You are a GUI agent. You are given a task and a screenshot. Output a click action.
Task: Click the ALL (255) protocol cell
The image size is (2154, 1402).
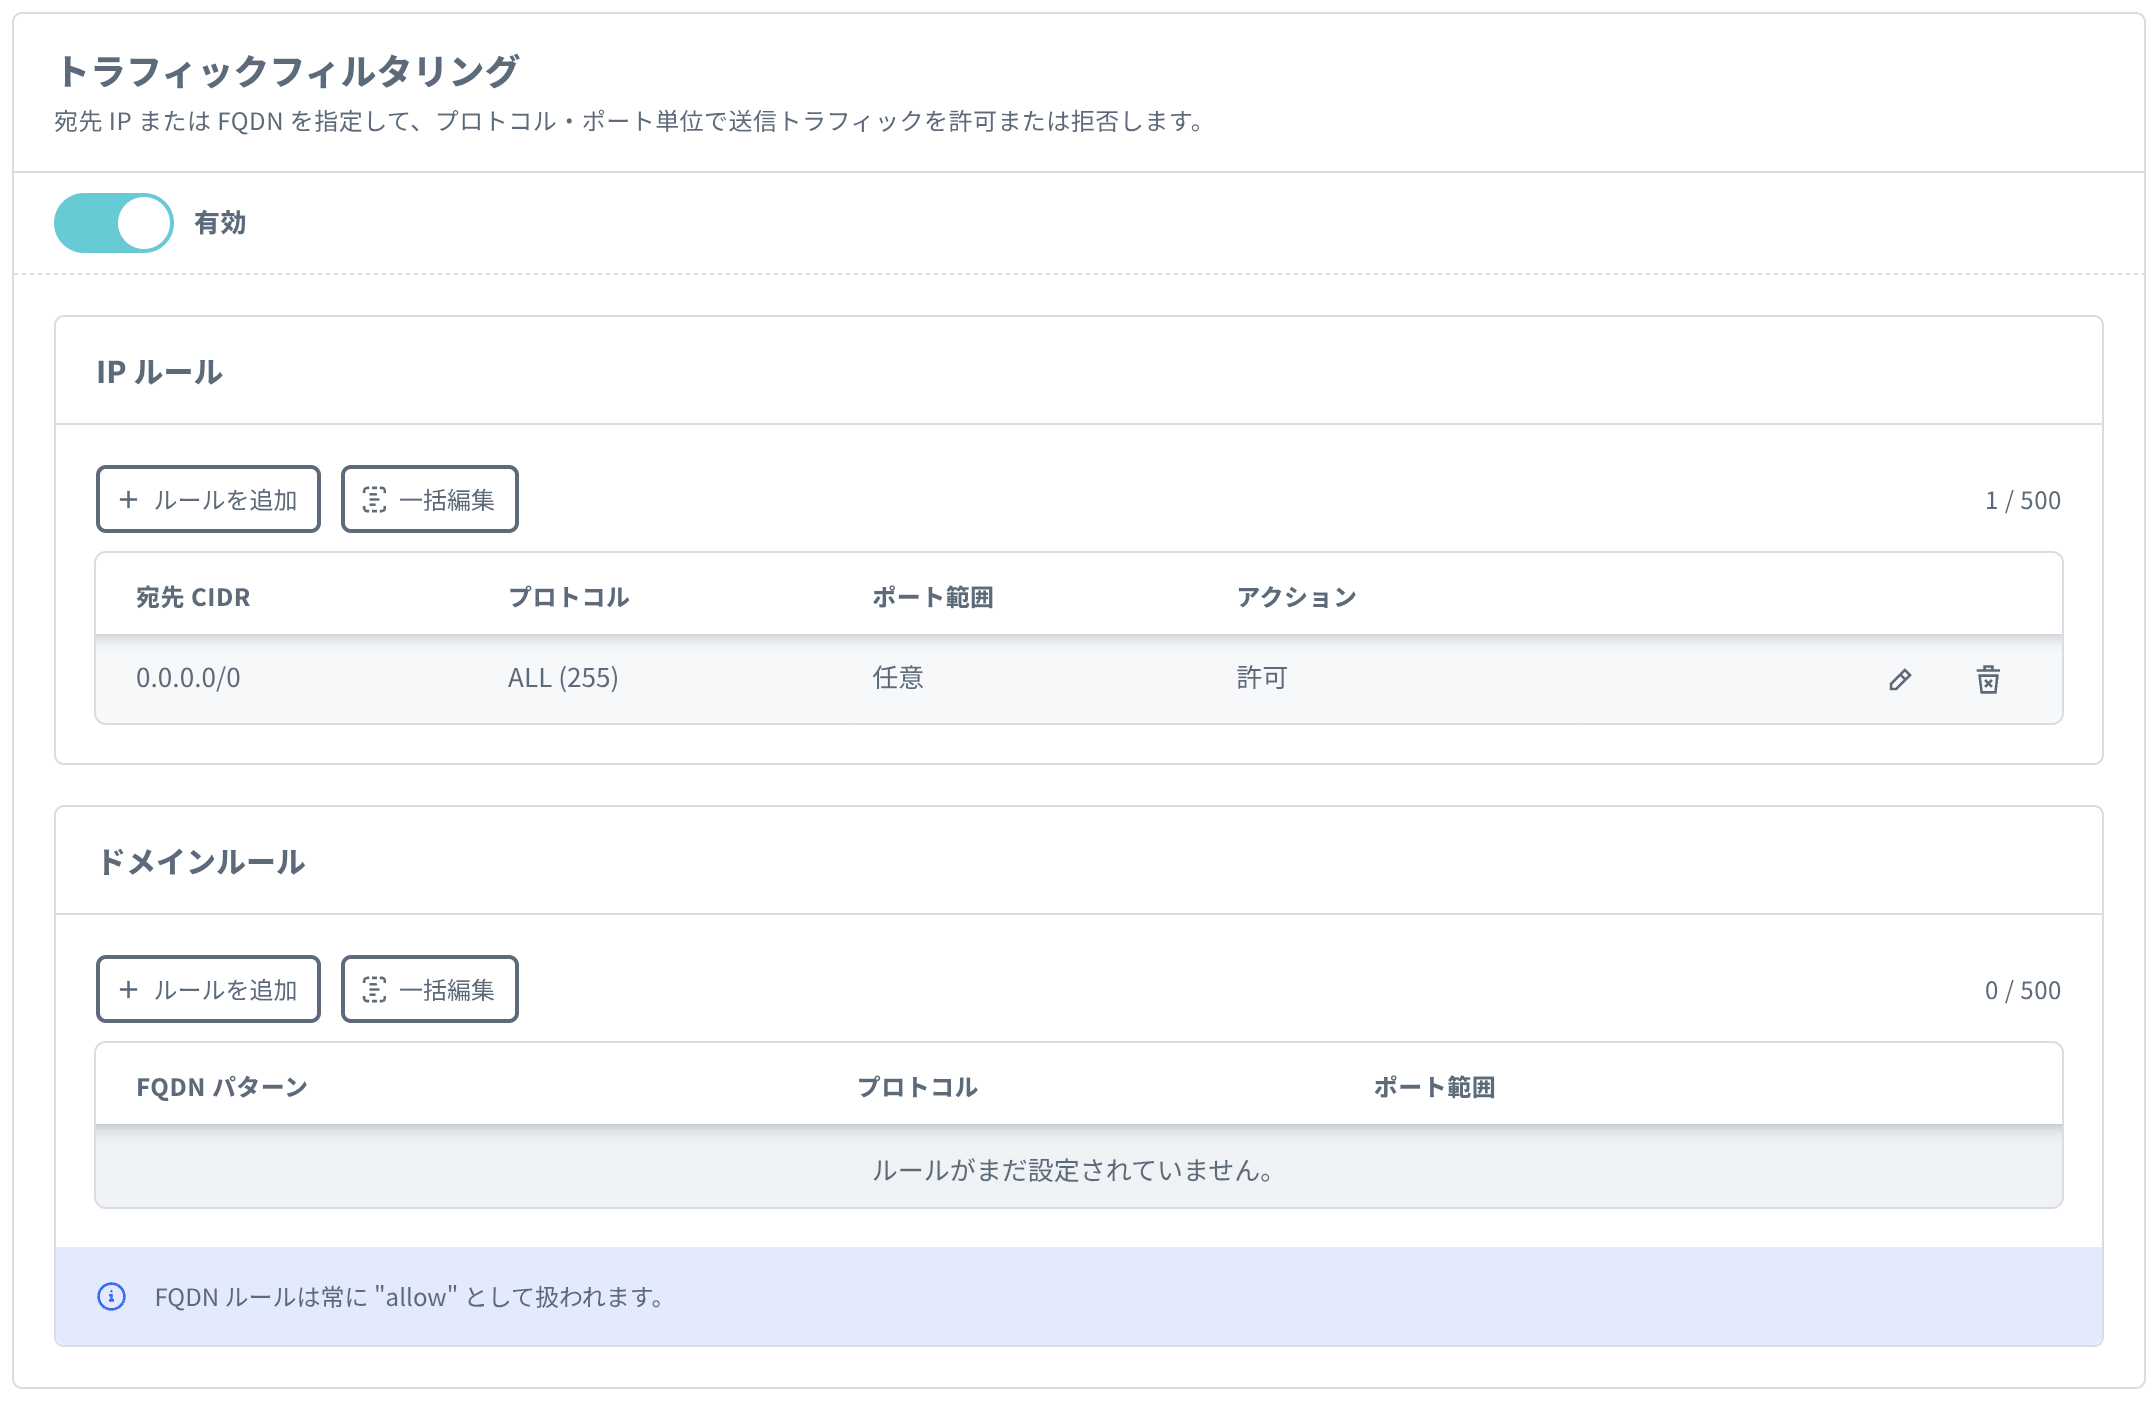(x=563, y=678)
